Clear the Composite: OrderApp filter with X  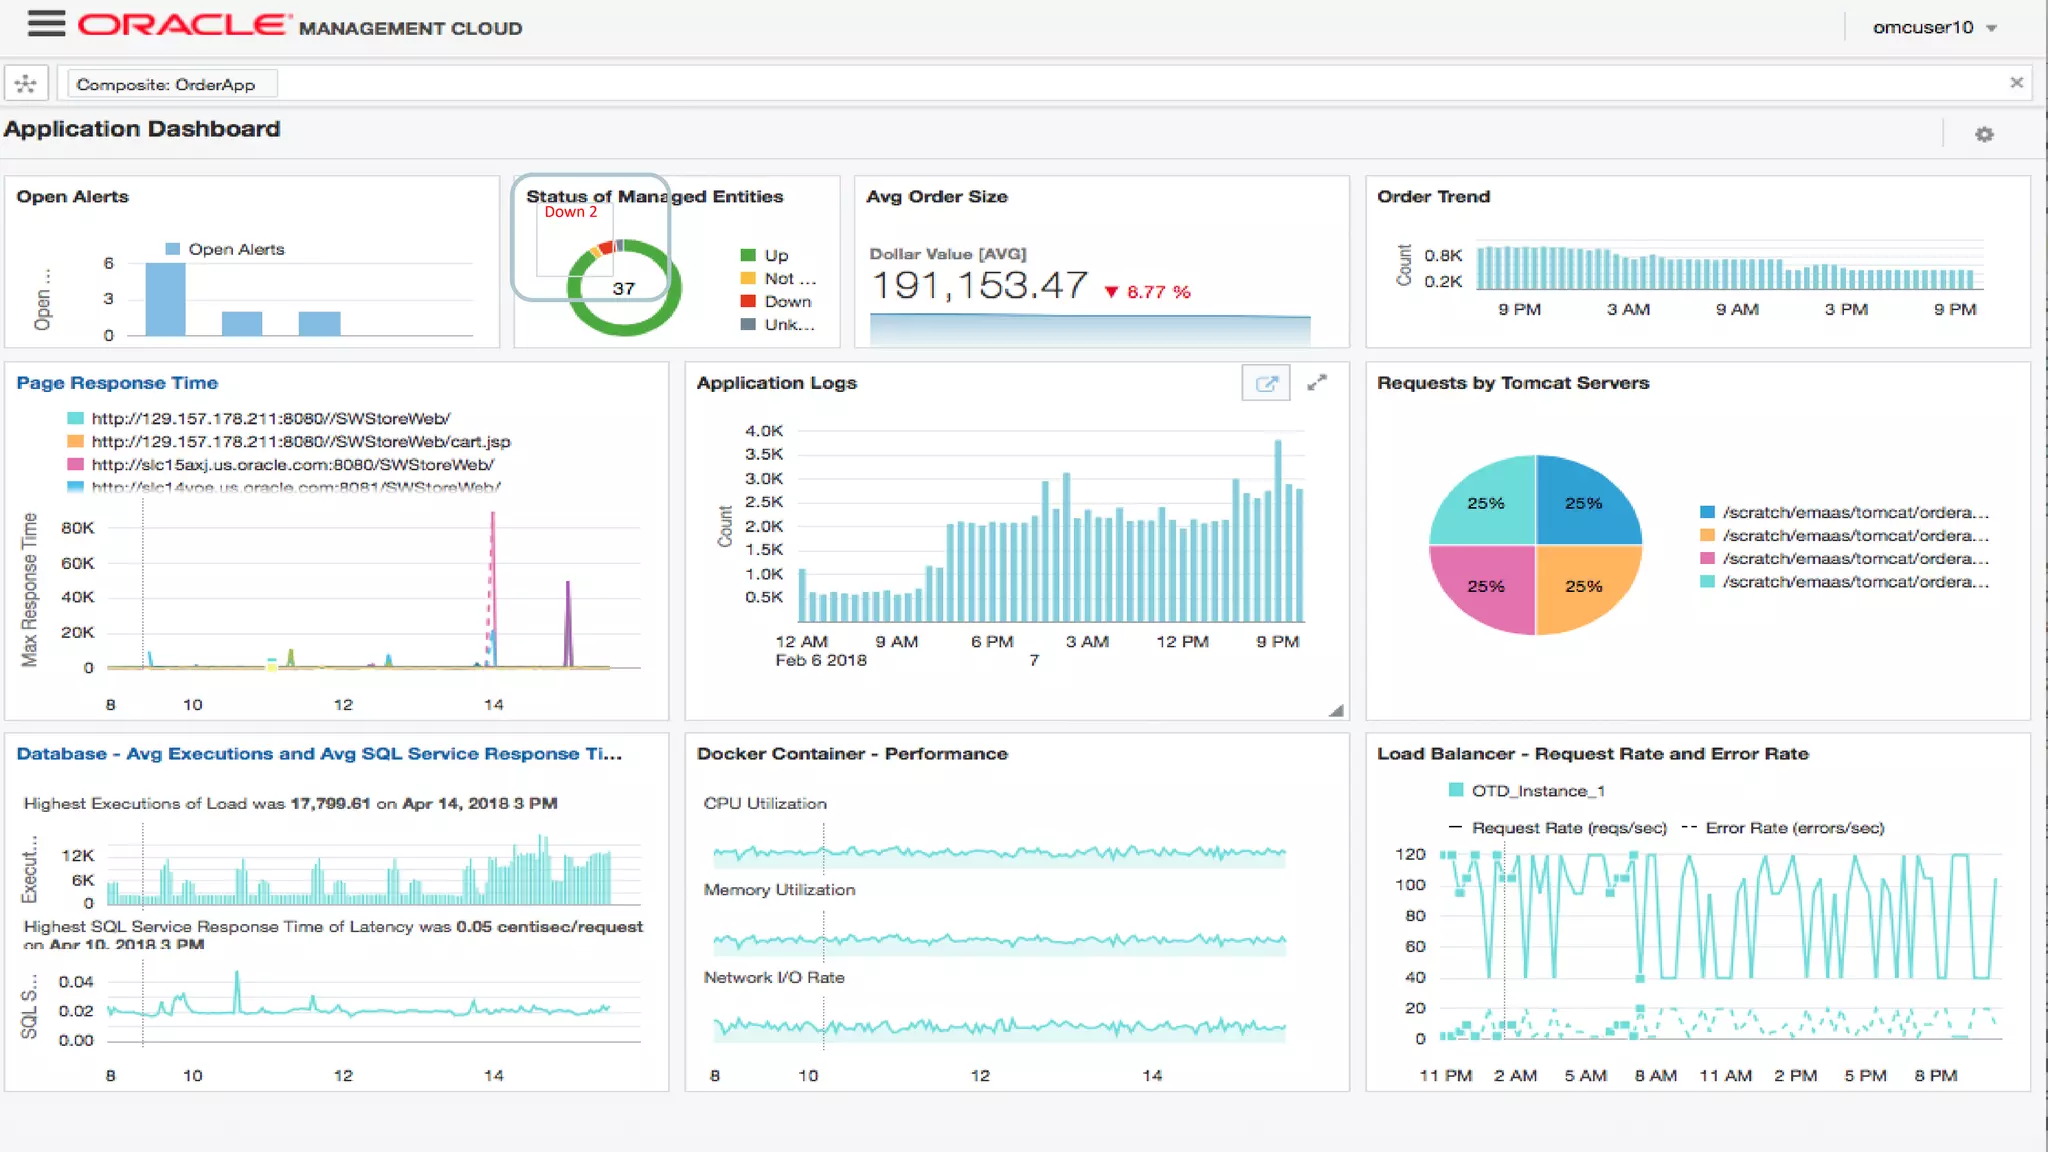[x=2016, y=83]
